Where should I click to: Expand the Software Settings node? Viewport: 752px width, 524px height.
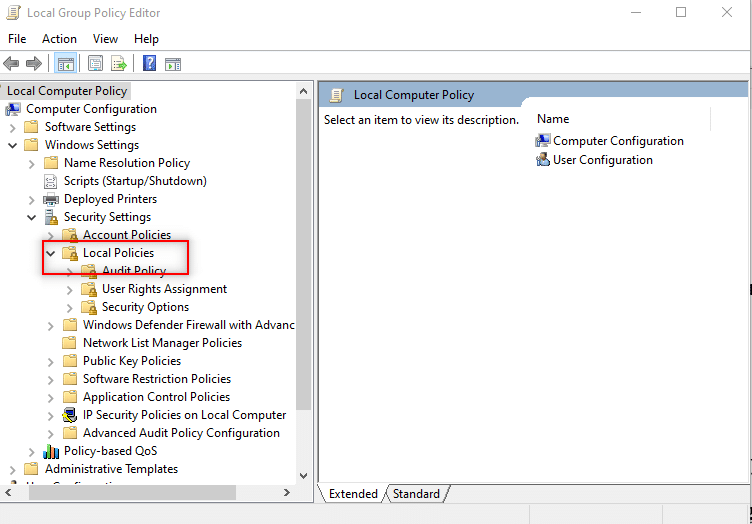pyautogui.click(x=12, y=128)
